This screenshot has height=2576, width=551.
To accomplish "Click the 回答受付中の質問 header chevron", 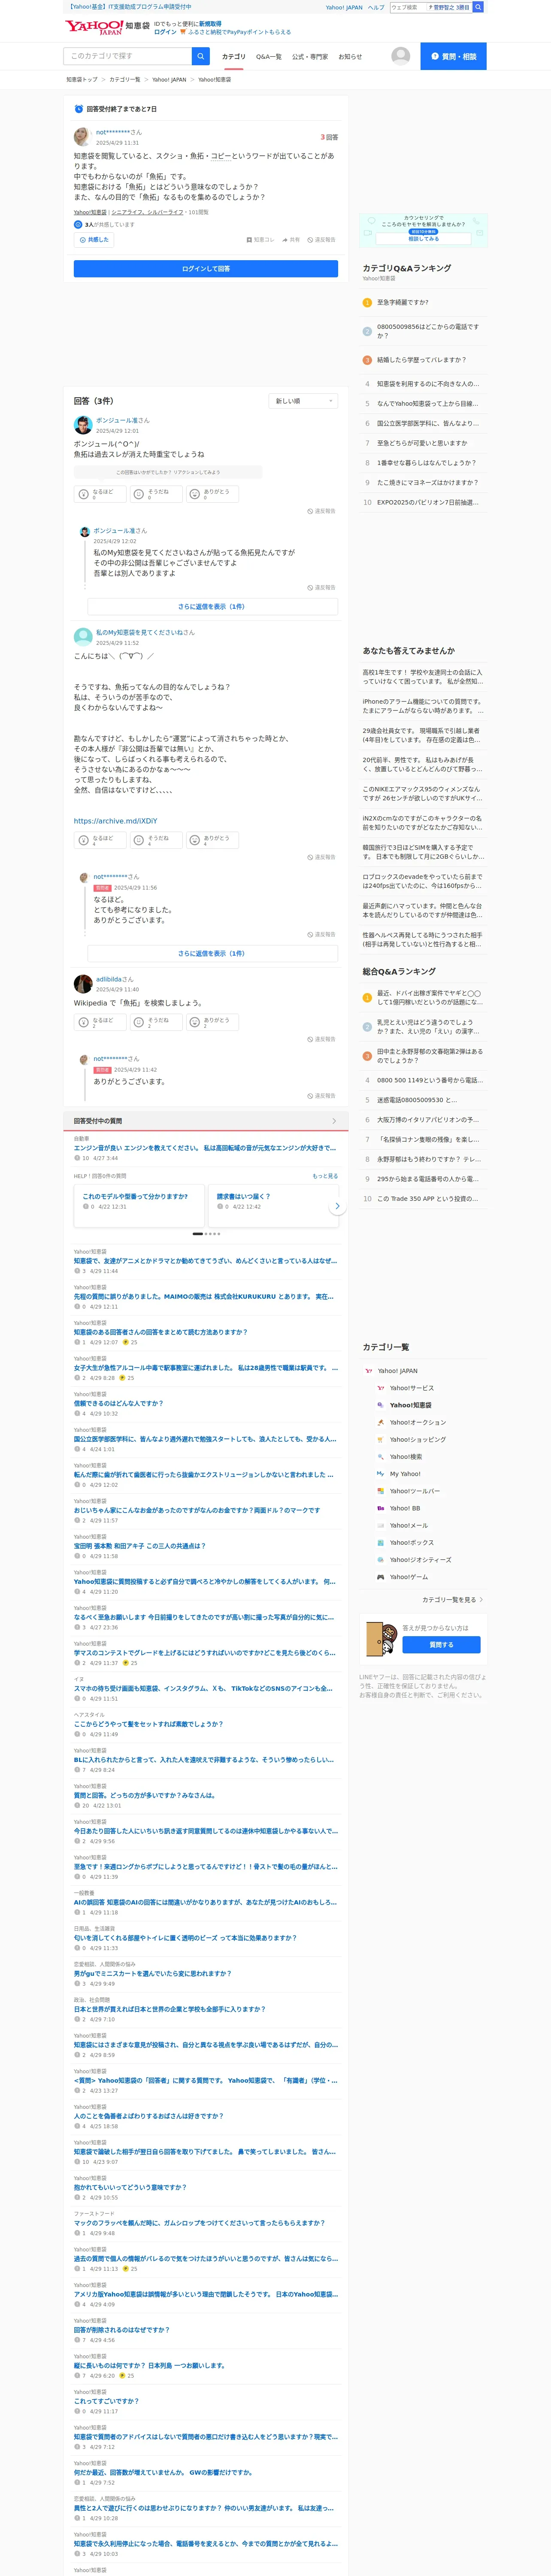I will 334,1121.
